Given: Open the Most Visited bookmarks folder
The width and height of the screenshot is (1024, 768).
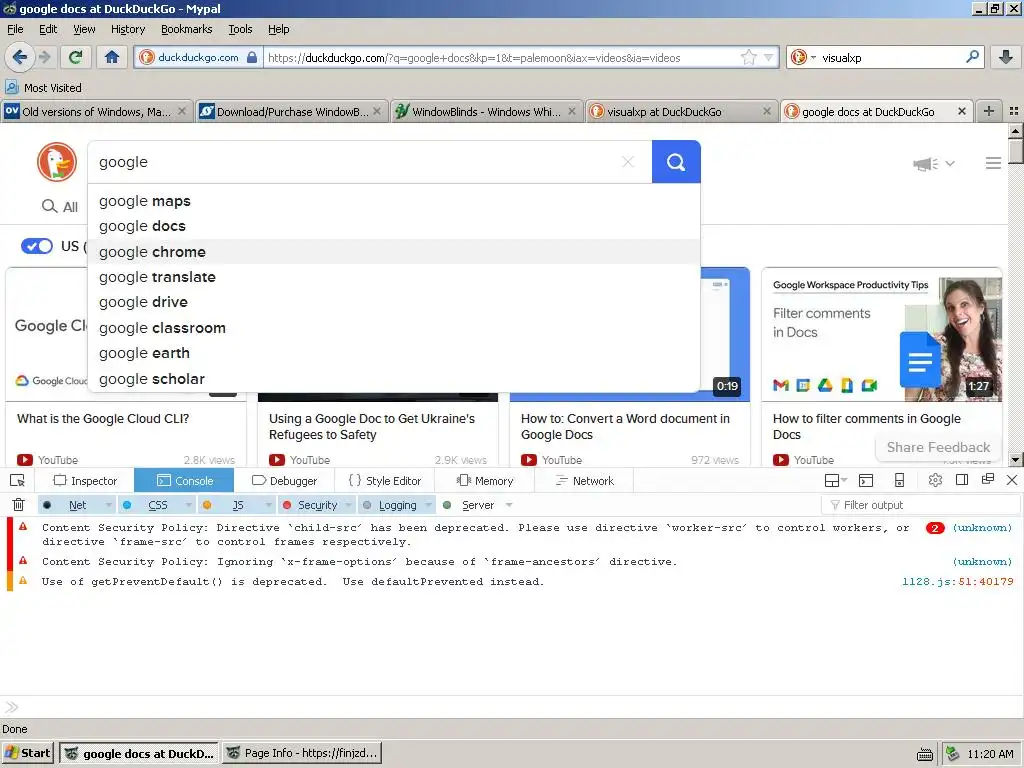Looking at the screenshot, I should click(44, 88).
